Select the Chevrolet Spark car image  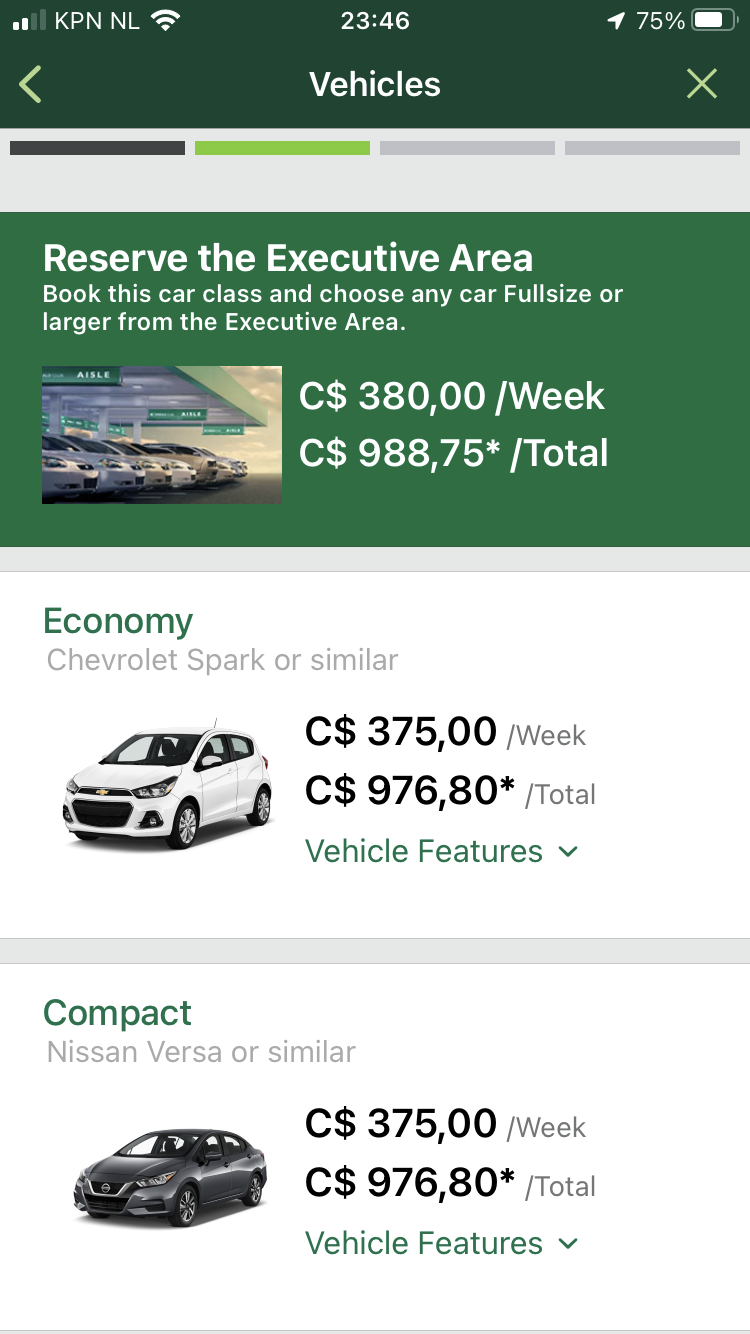point(168,786)
